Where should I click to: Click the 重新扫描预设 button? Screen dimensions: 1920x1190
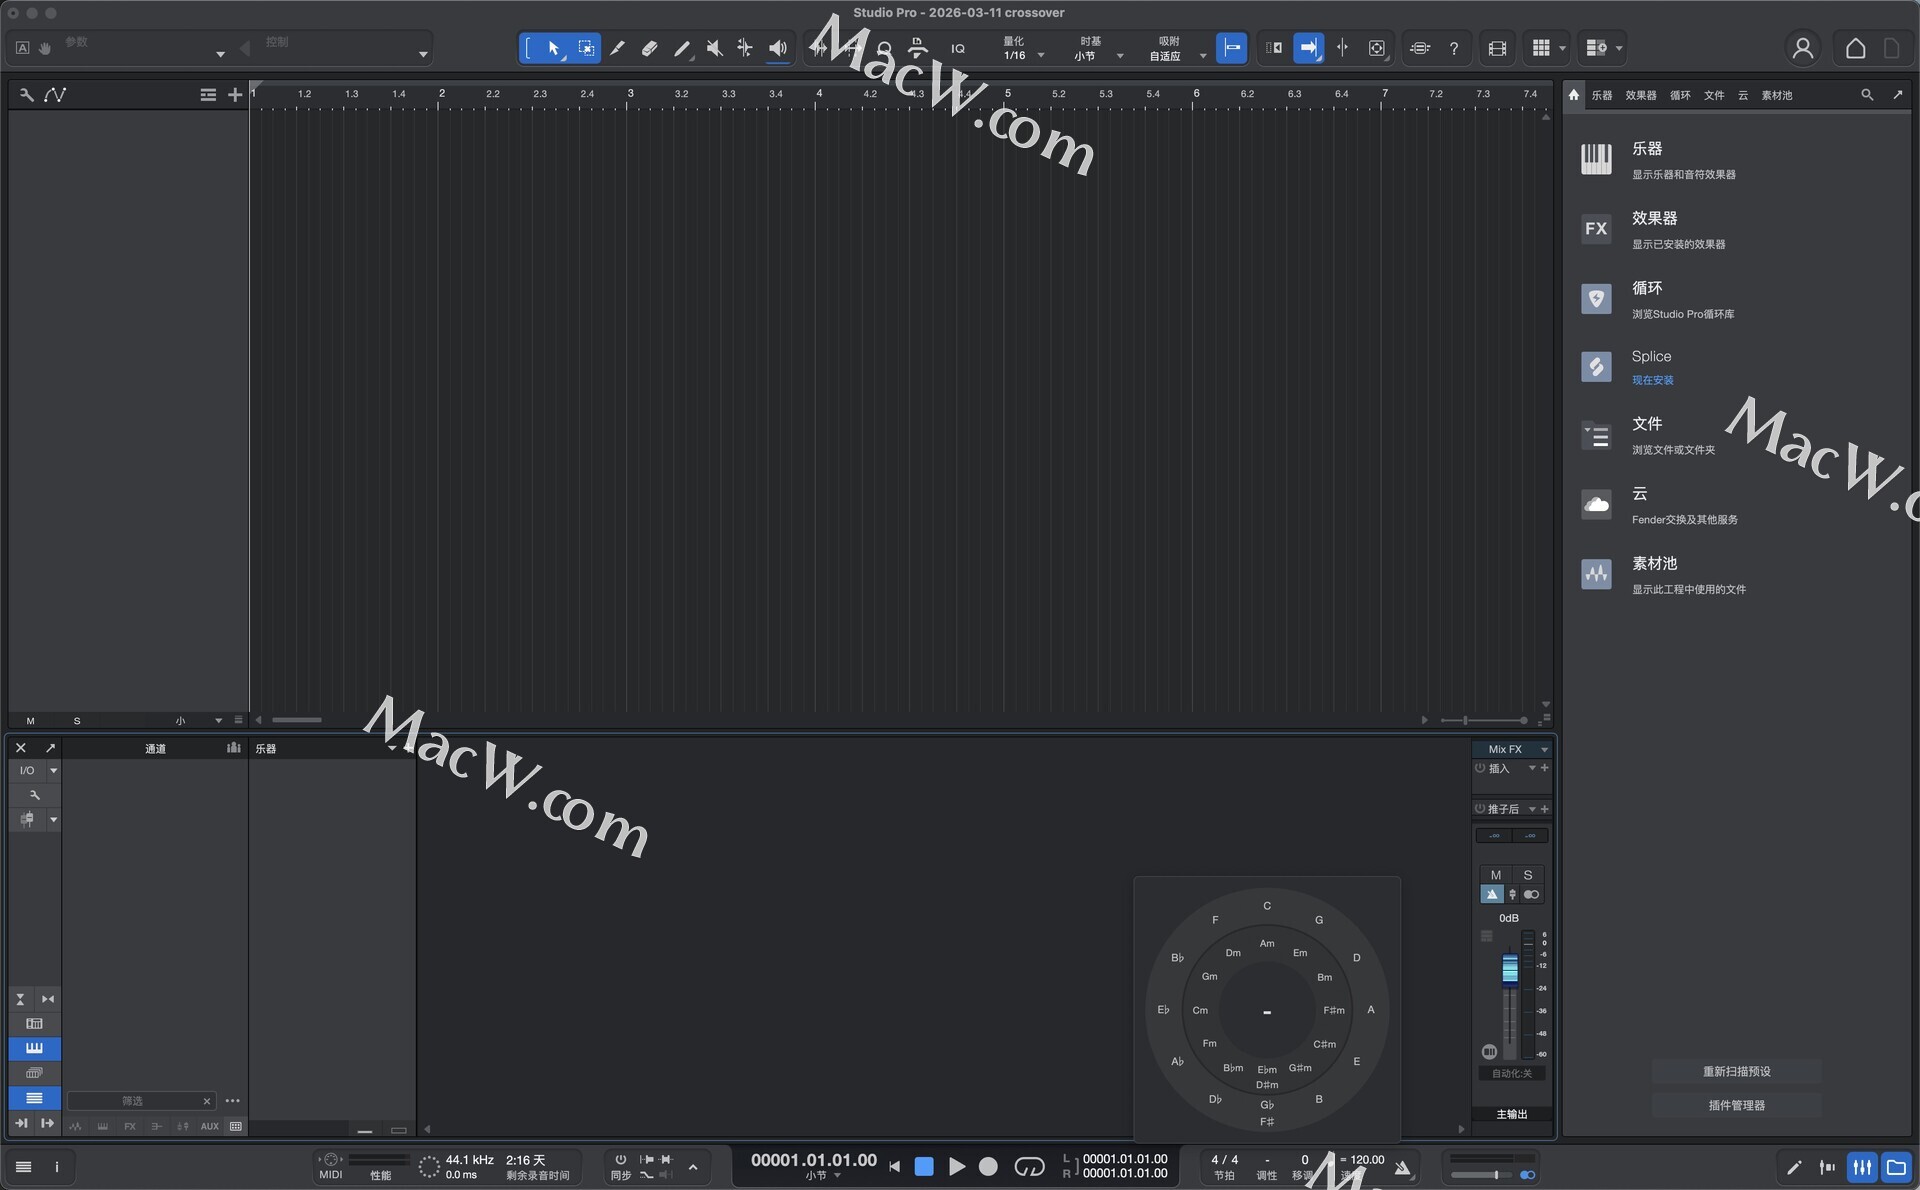(1736, 1071)
